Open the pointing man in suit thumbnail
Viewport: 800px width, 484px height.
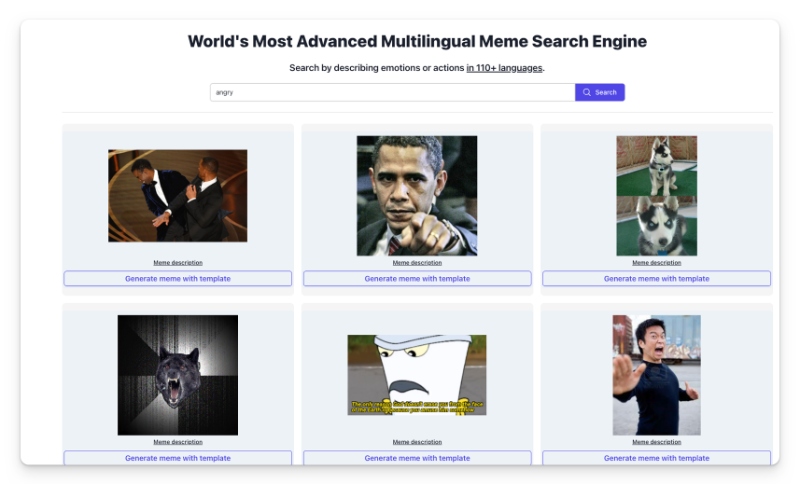pos(417,195)
